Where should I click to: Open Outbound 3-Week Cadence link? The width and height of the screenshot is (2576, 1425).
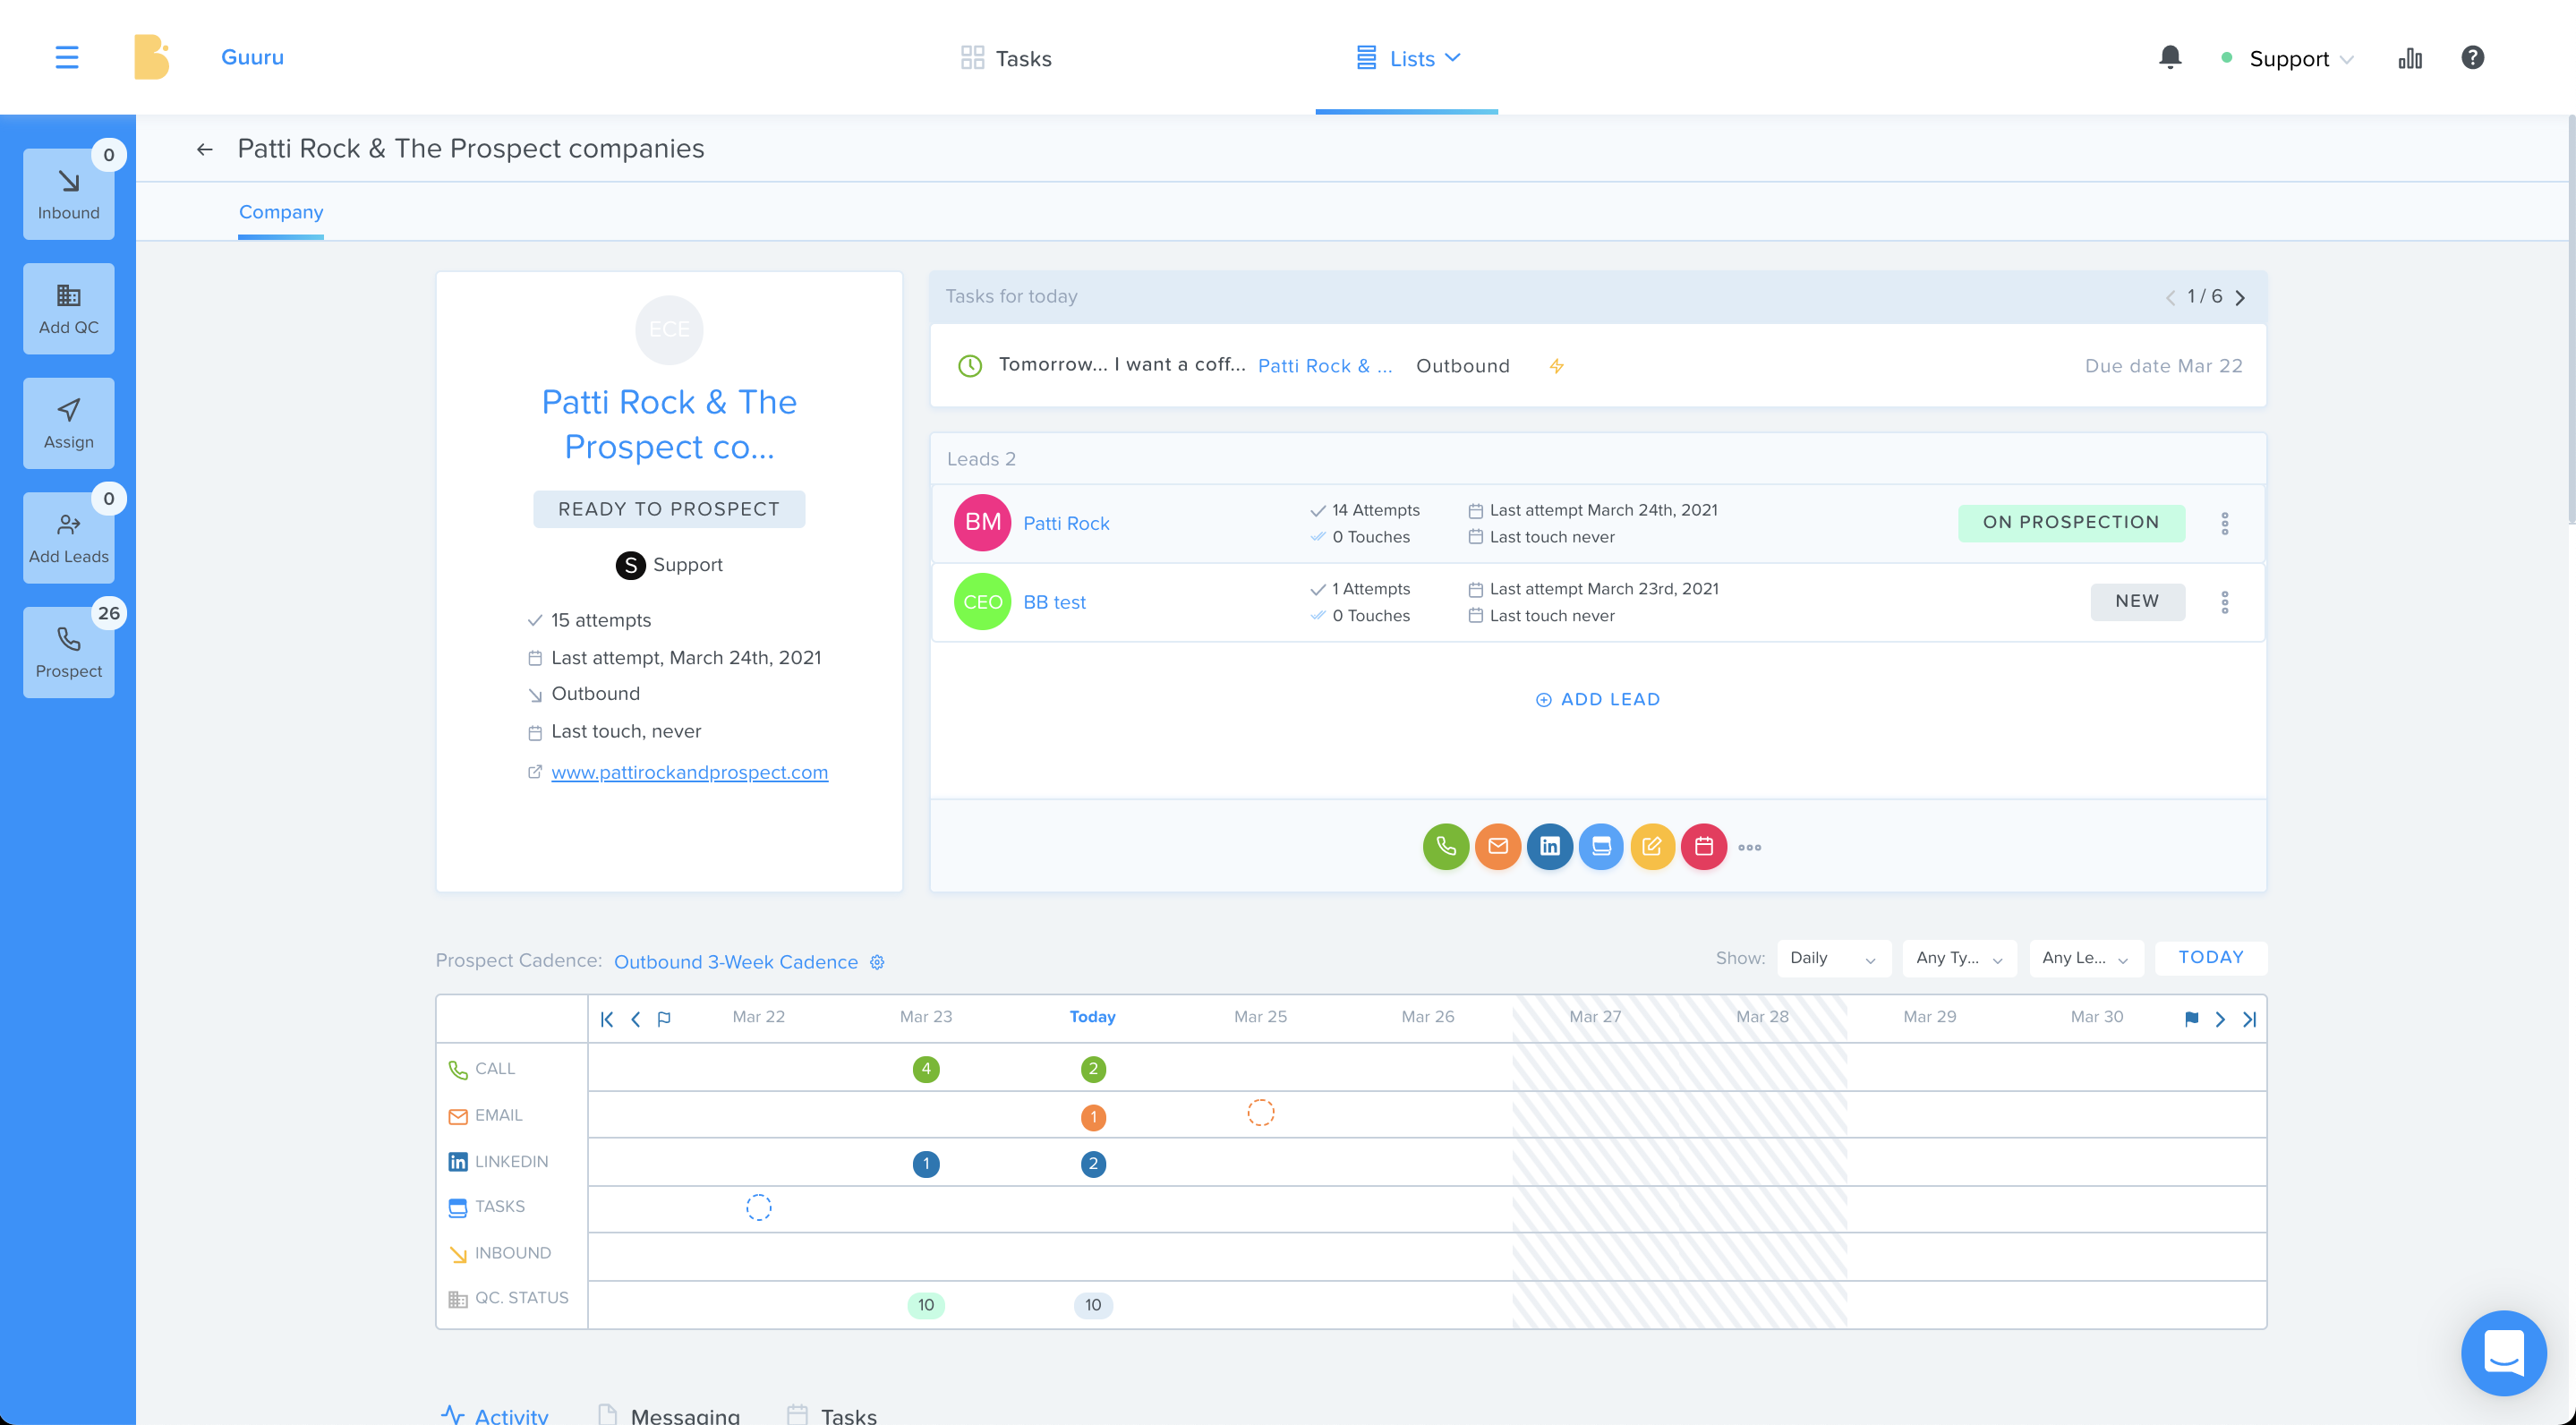[x=736, y=962]
